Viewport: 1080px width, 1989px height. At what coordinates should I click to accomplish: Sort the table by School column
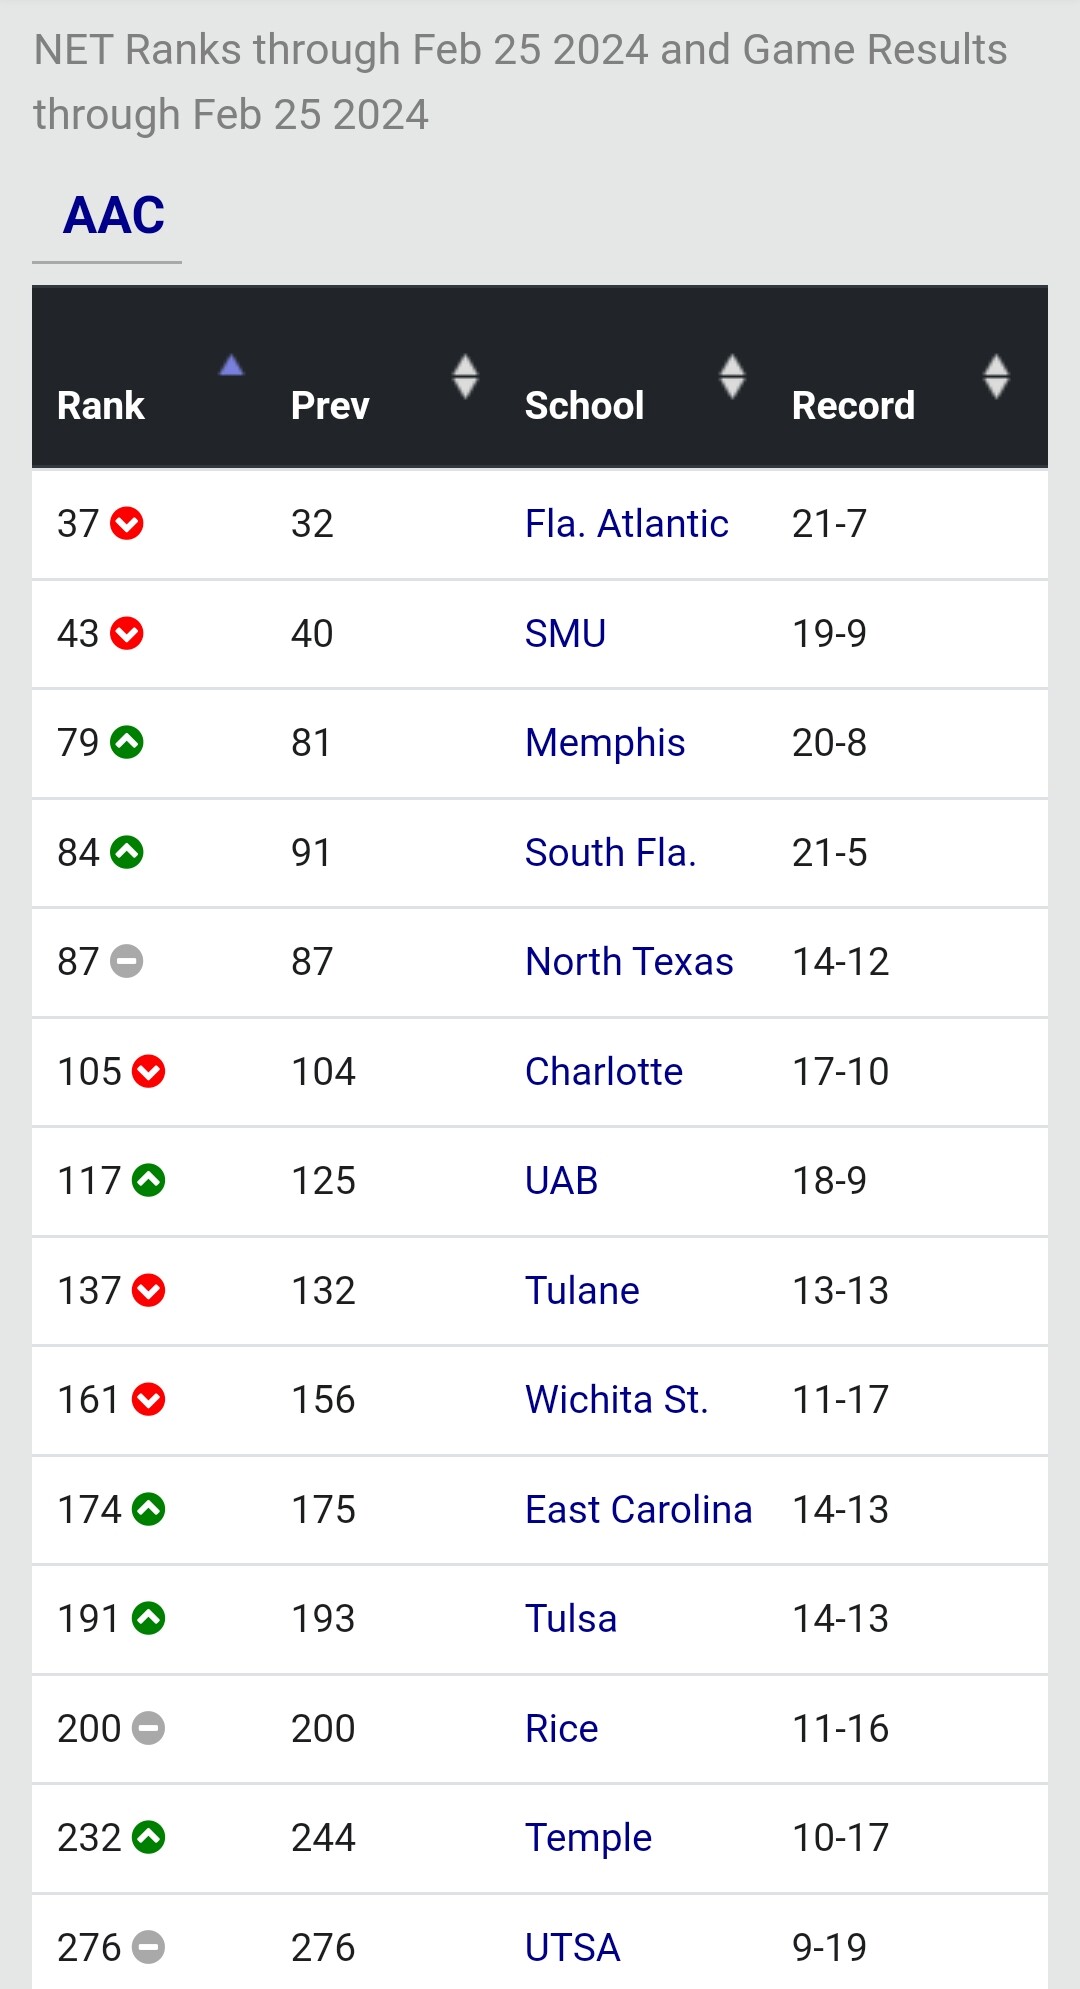click(732, 376)
